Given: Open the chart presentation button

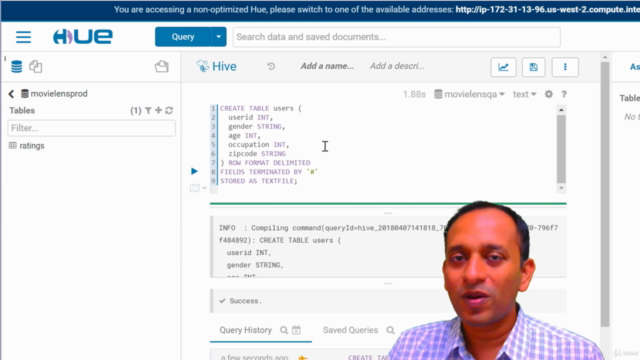Looking at the screenshot, I should pos(504,67).
